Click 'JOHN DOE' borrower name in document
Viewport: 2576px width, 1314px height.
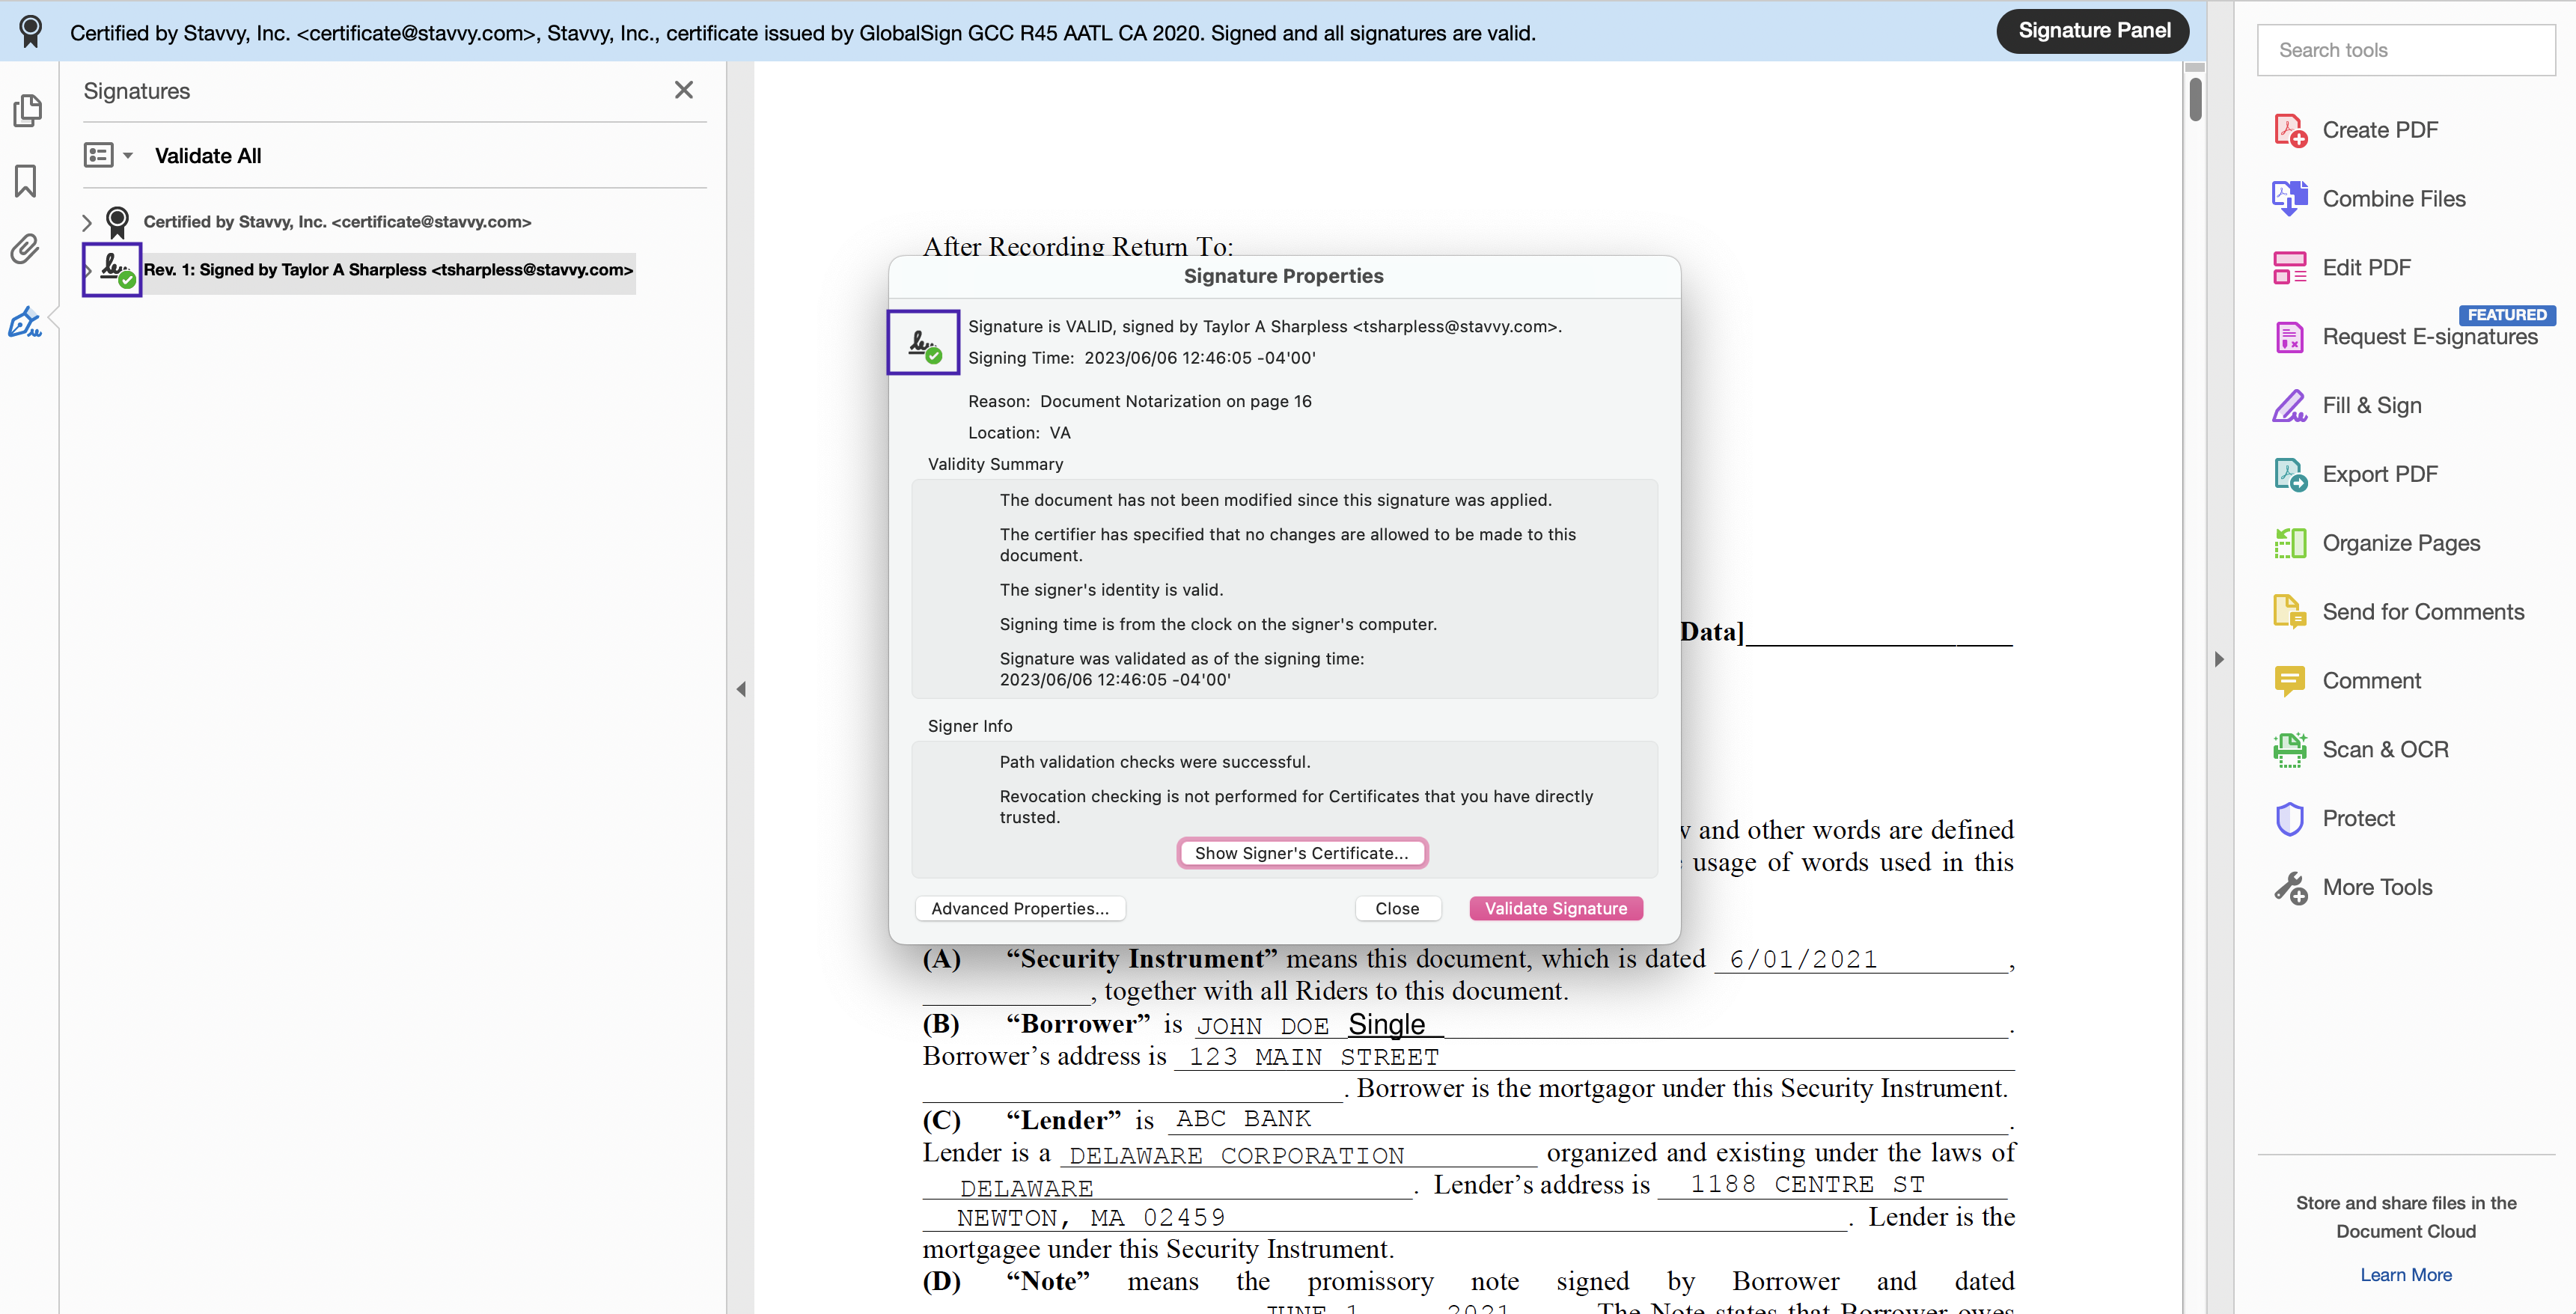tap(1263, 1026)
